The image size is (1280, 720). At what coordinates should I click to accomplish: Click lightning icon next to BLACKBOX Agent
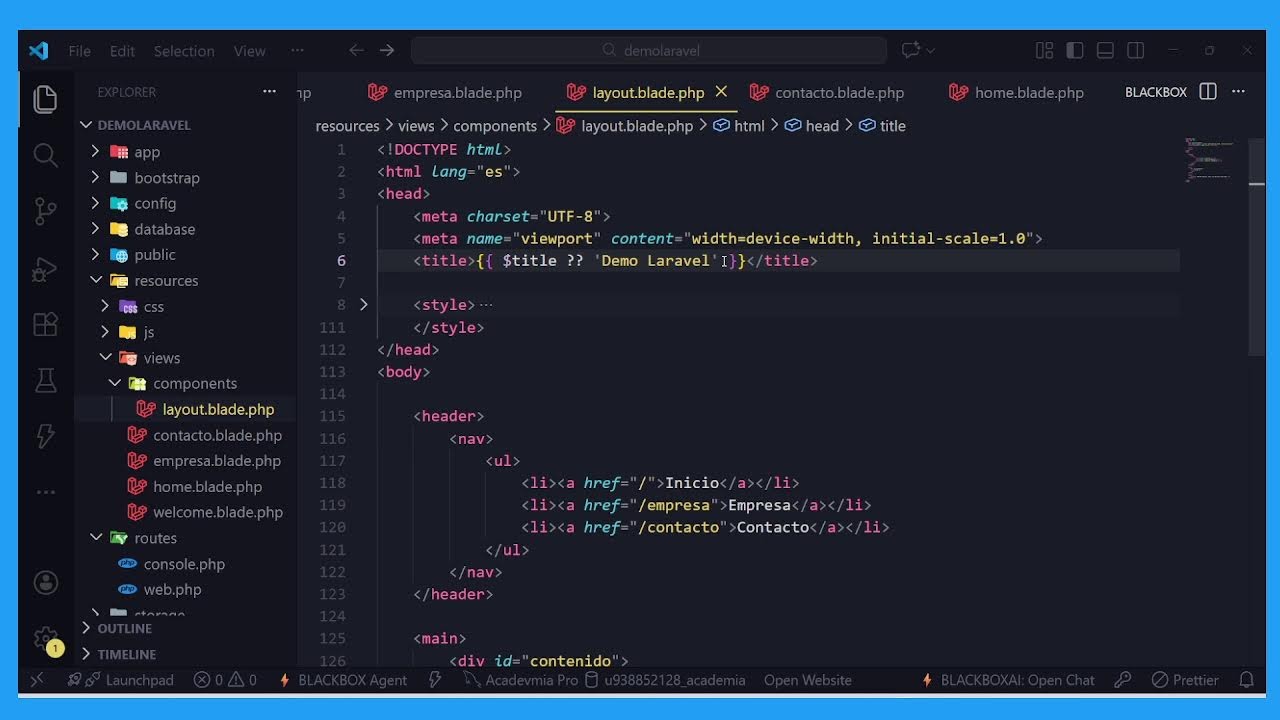coord(435,680)
